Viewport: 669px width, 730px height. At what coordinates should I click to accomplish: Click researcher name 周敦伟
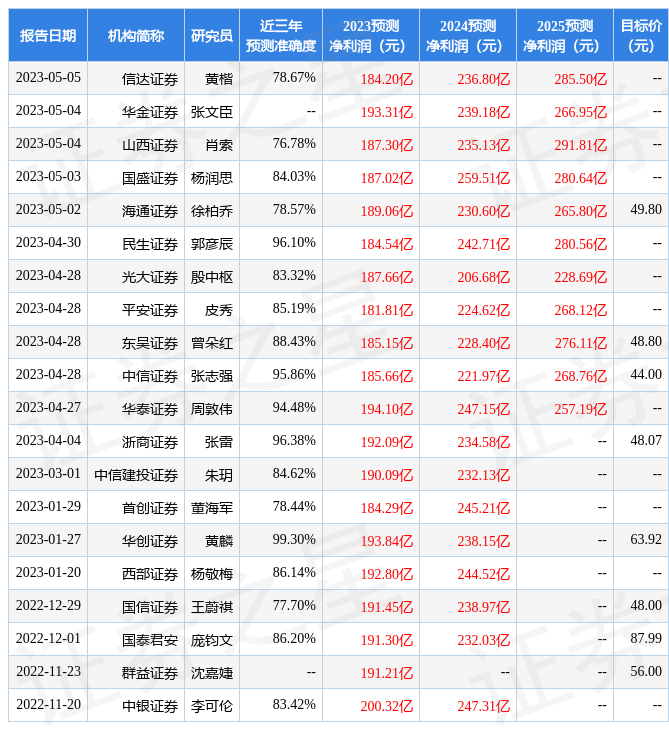(x=212, y=409)
